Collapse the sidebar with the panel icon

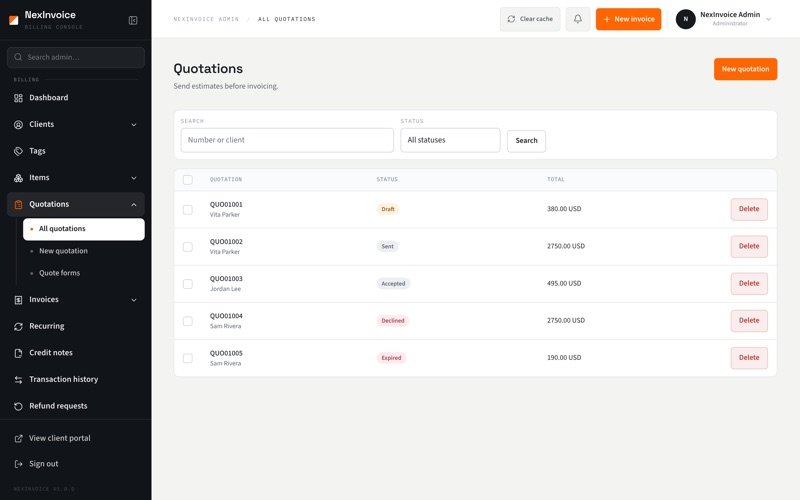[133, 20]
